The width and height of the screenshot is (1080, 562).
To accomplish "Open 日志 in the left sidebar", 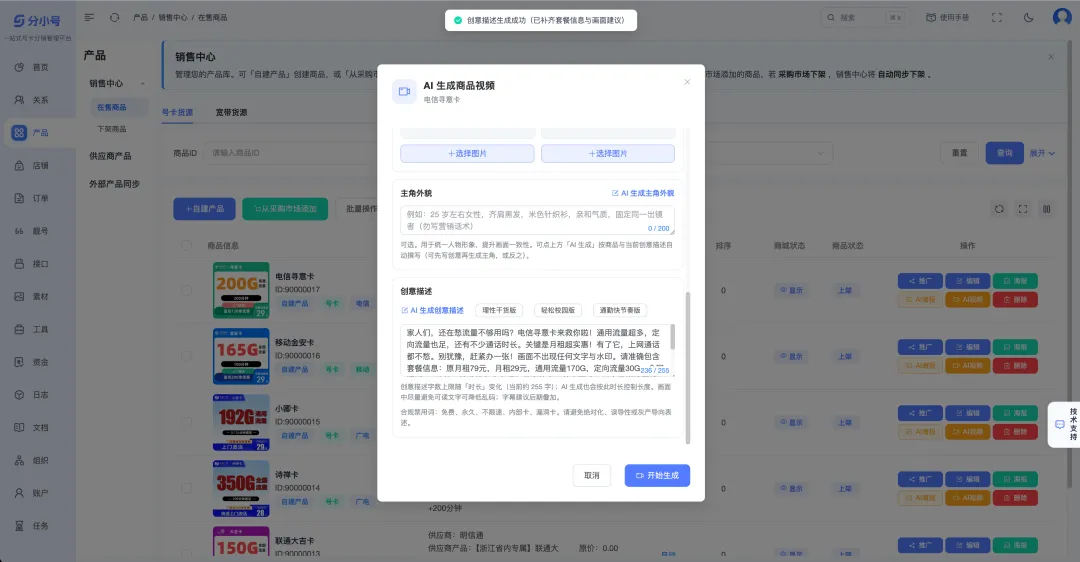I will (x=32, y=395).
